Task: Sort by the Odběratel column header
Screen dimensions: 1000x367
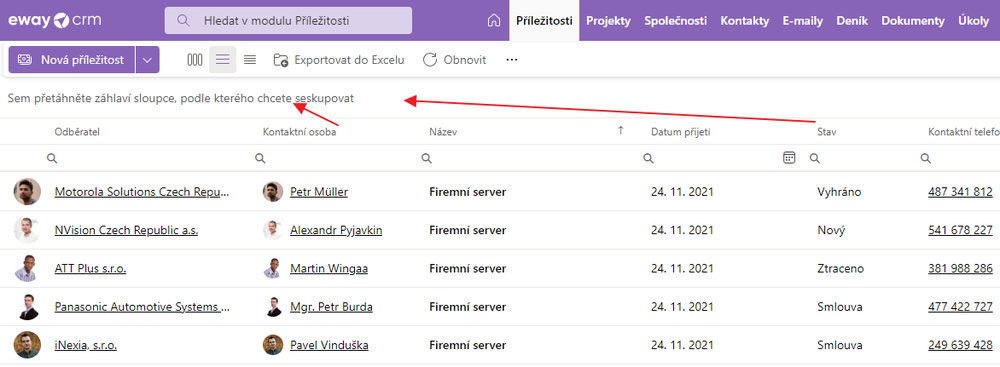Action: click(x=77, y=132)
